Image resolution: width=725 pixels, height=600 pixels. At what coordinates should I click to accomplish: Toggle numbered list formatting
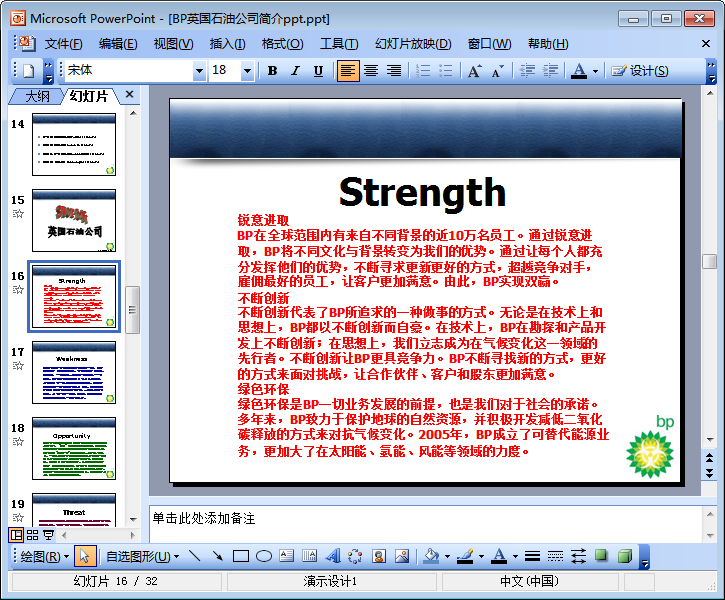[x=423, y=71]
